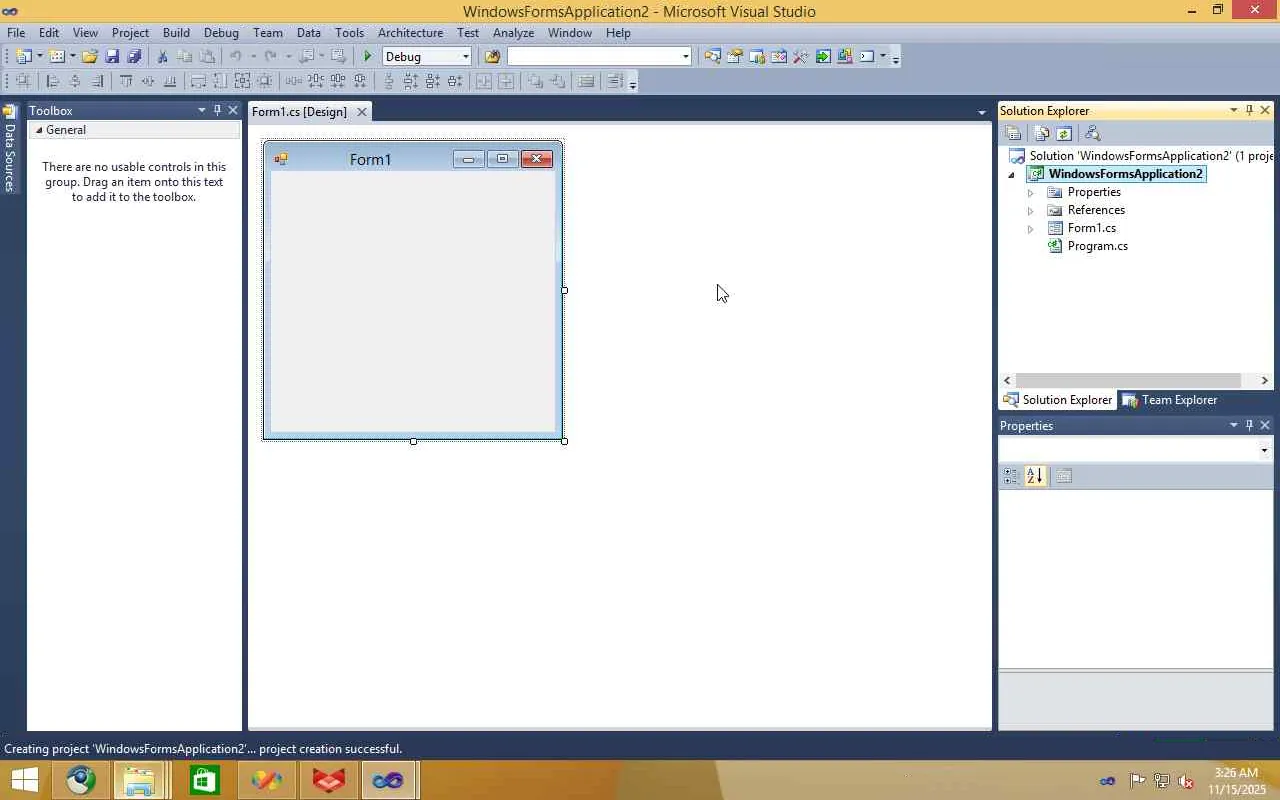Switch to the Team Explorer tab
The image size is (1280, 800).
(1170, 400)
